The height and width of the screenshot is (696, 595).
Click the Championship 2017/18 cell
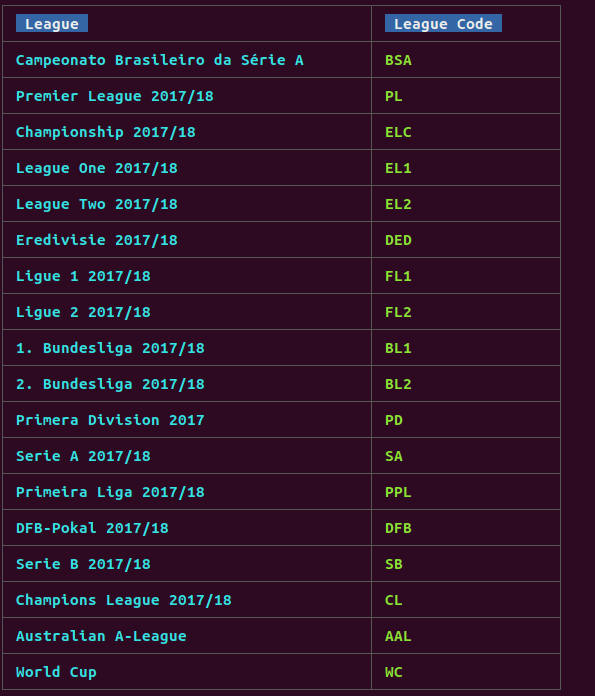[106, 132]
